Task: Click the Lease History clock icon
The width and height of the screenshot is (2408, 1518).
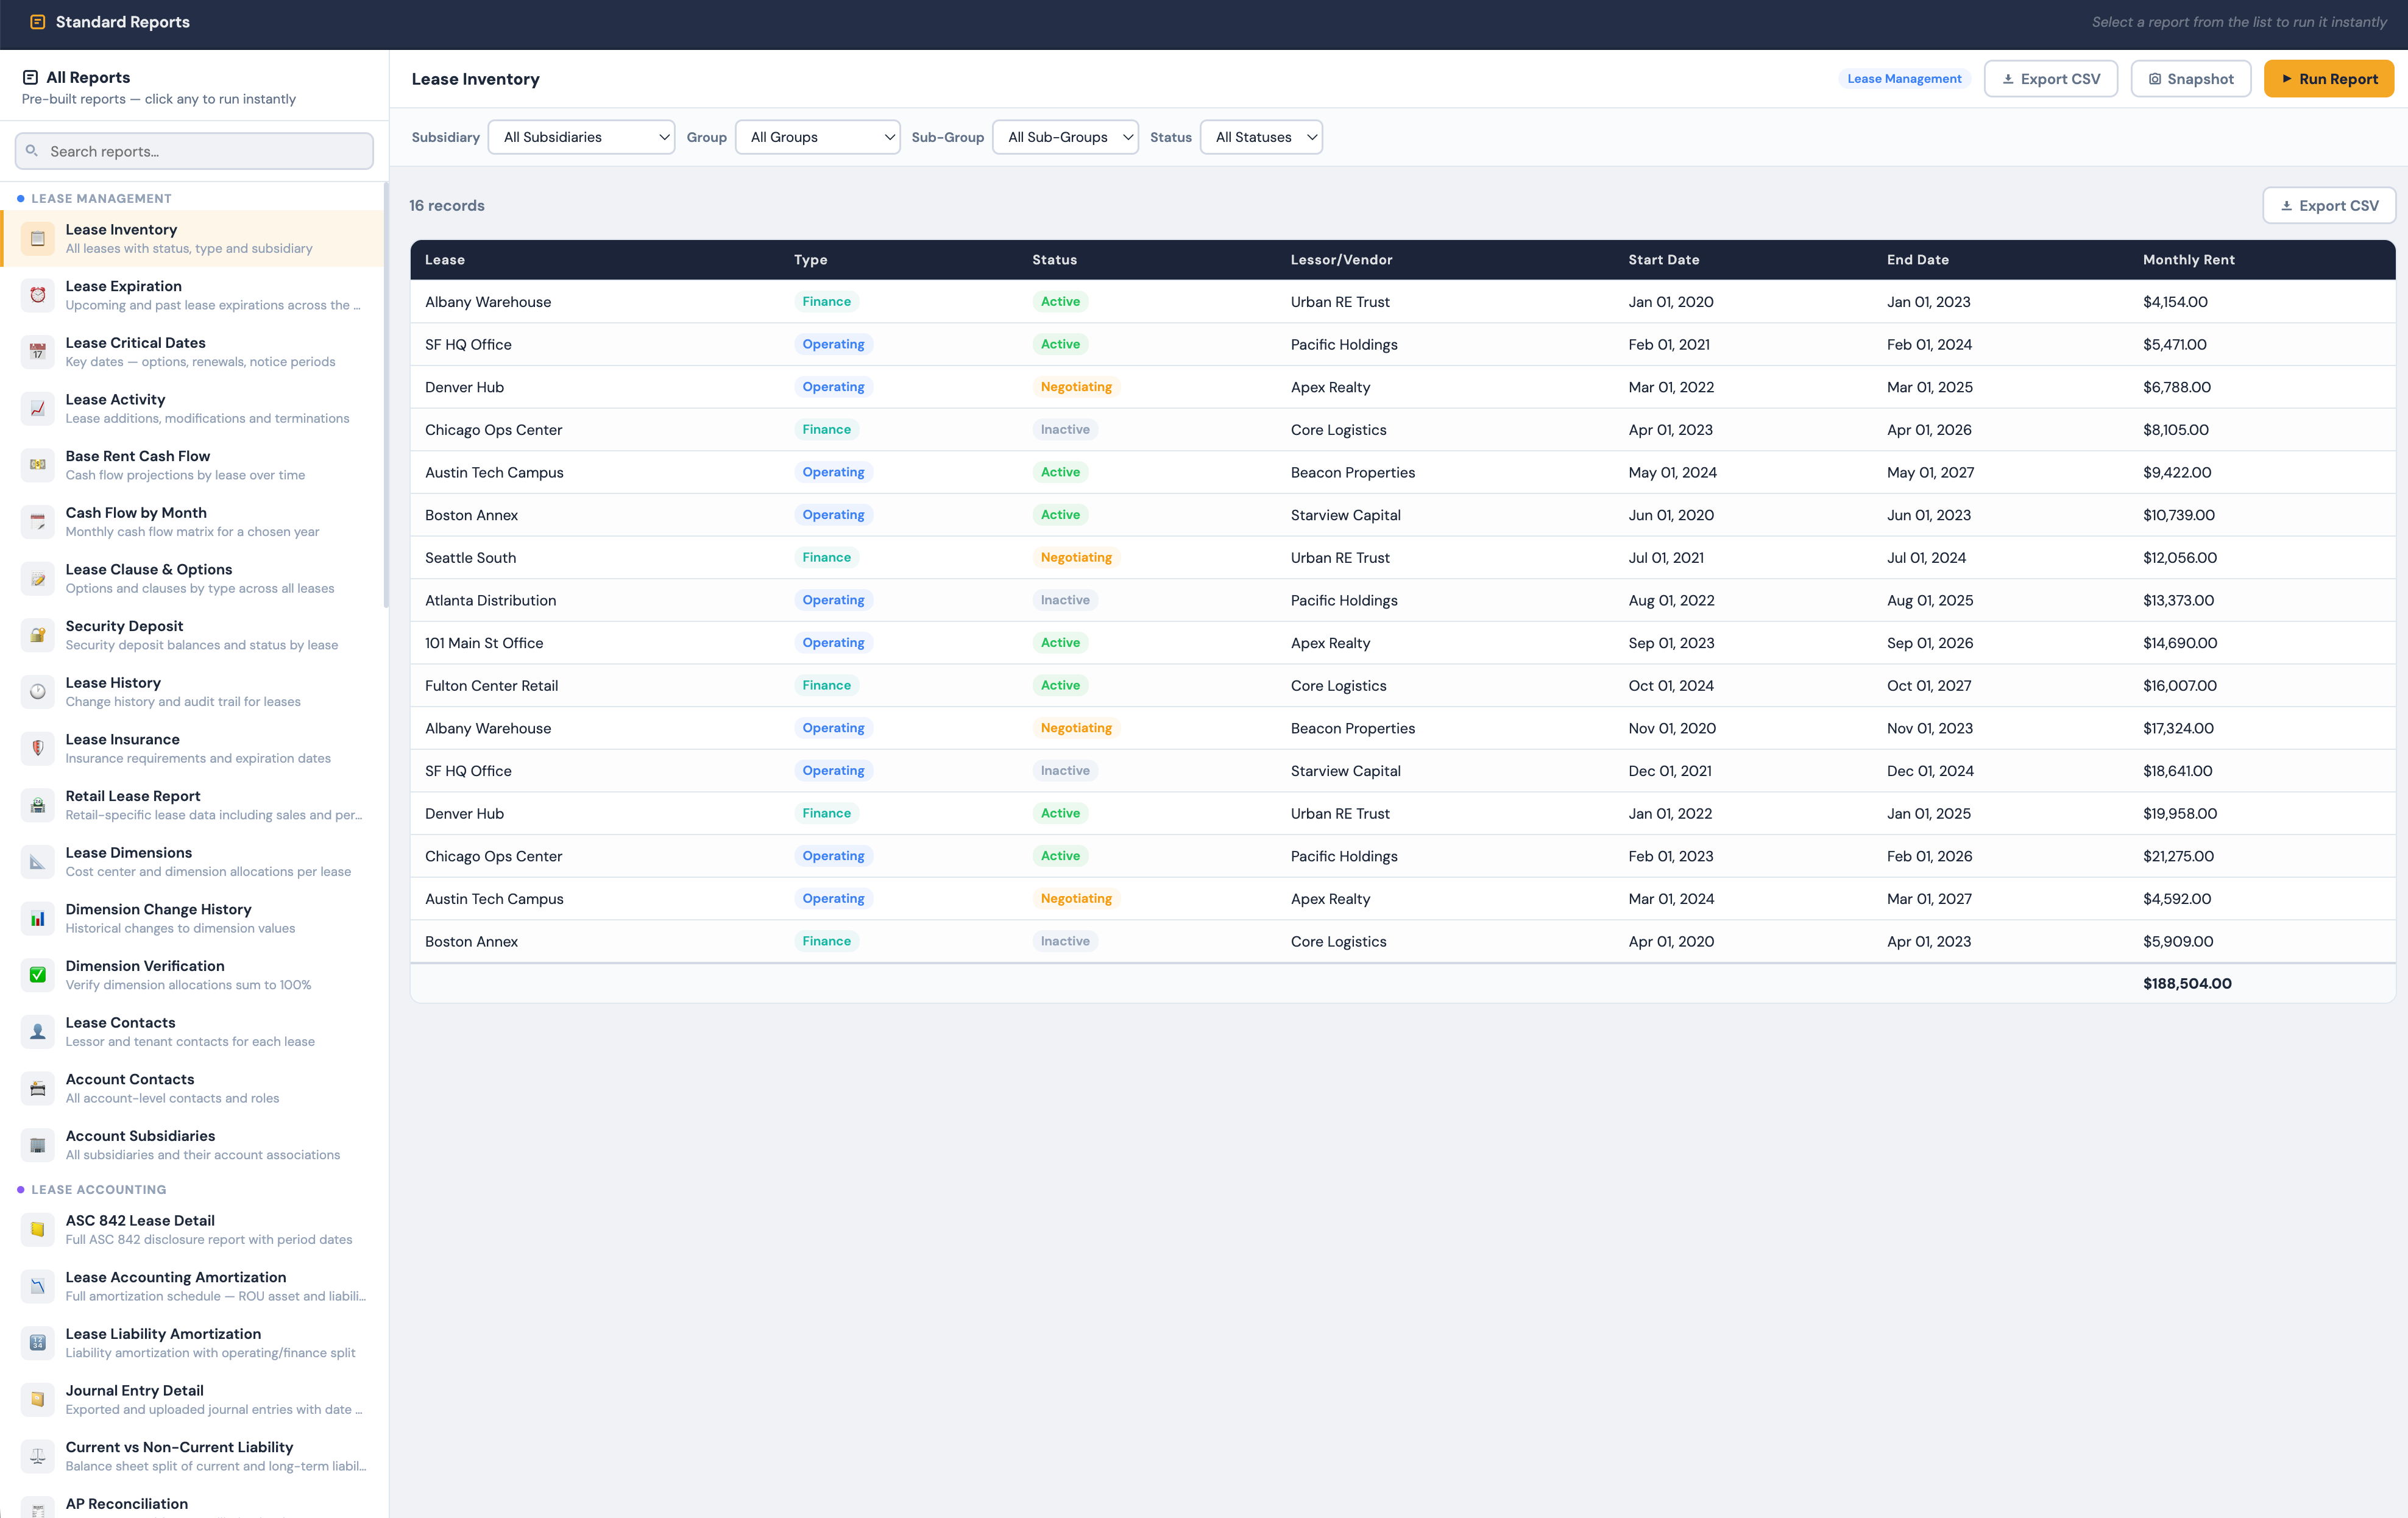Action: (x=38, y=691)
